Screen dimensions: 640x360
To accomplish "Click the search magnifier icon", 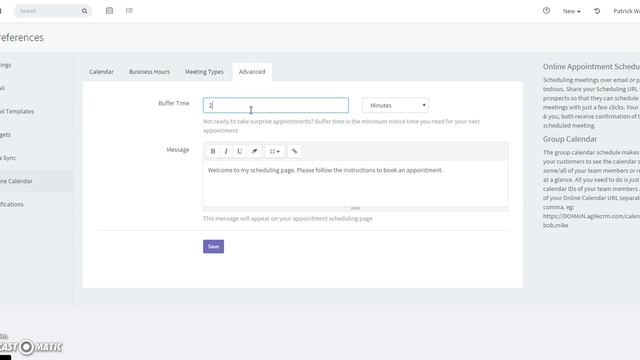I will tap(84, 11).
